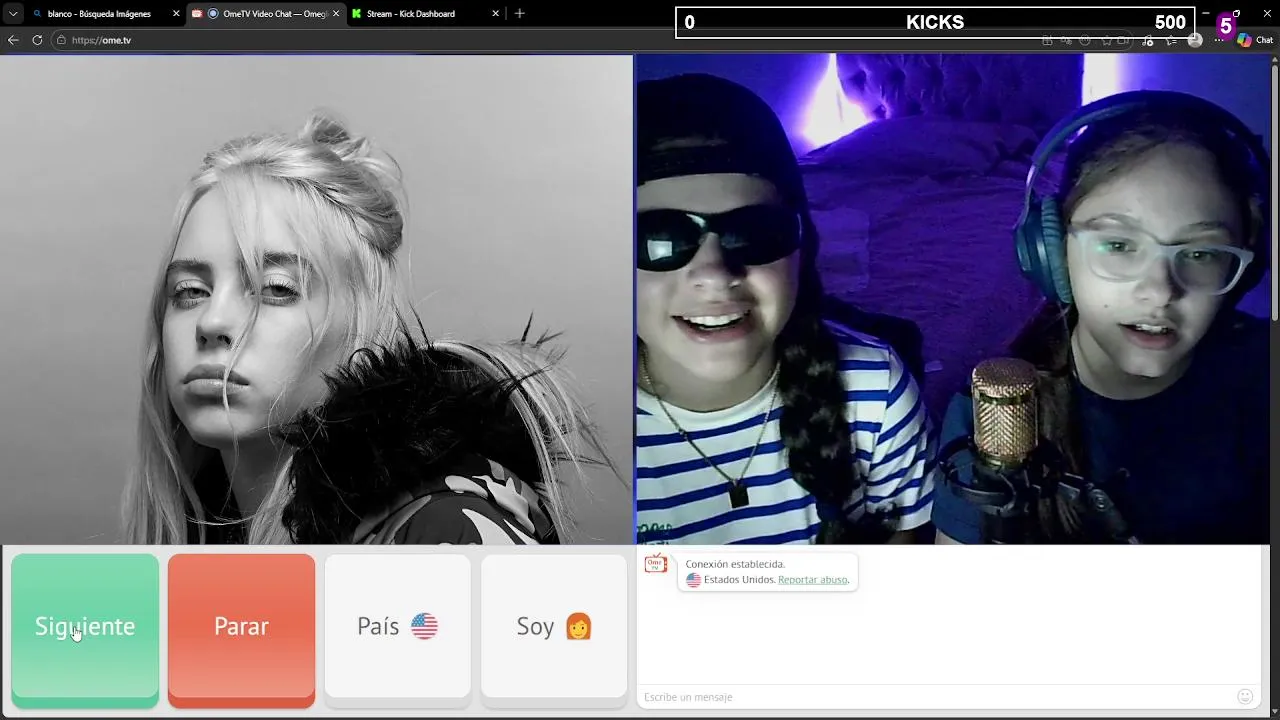Click the Conexión establecida message
Screen dimensions: 1280x720
point(735,564)
